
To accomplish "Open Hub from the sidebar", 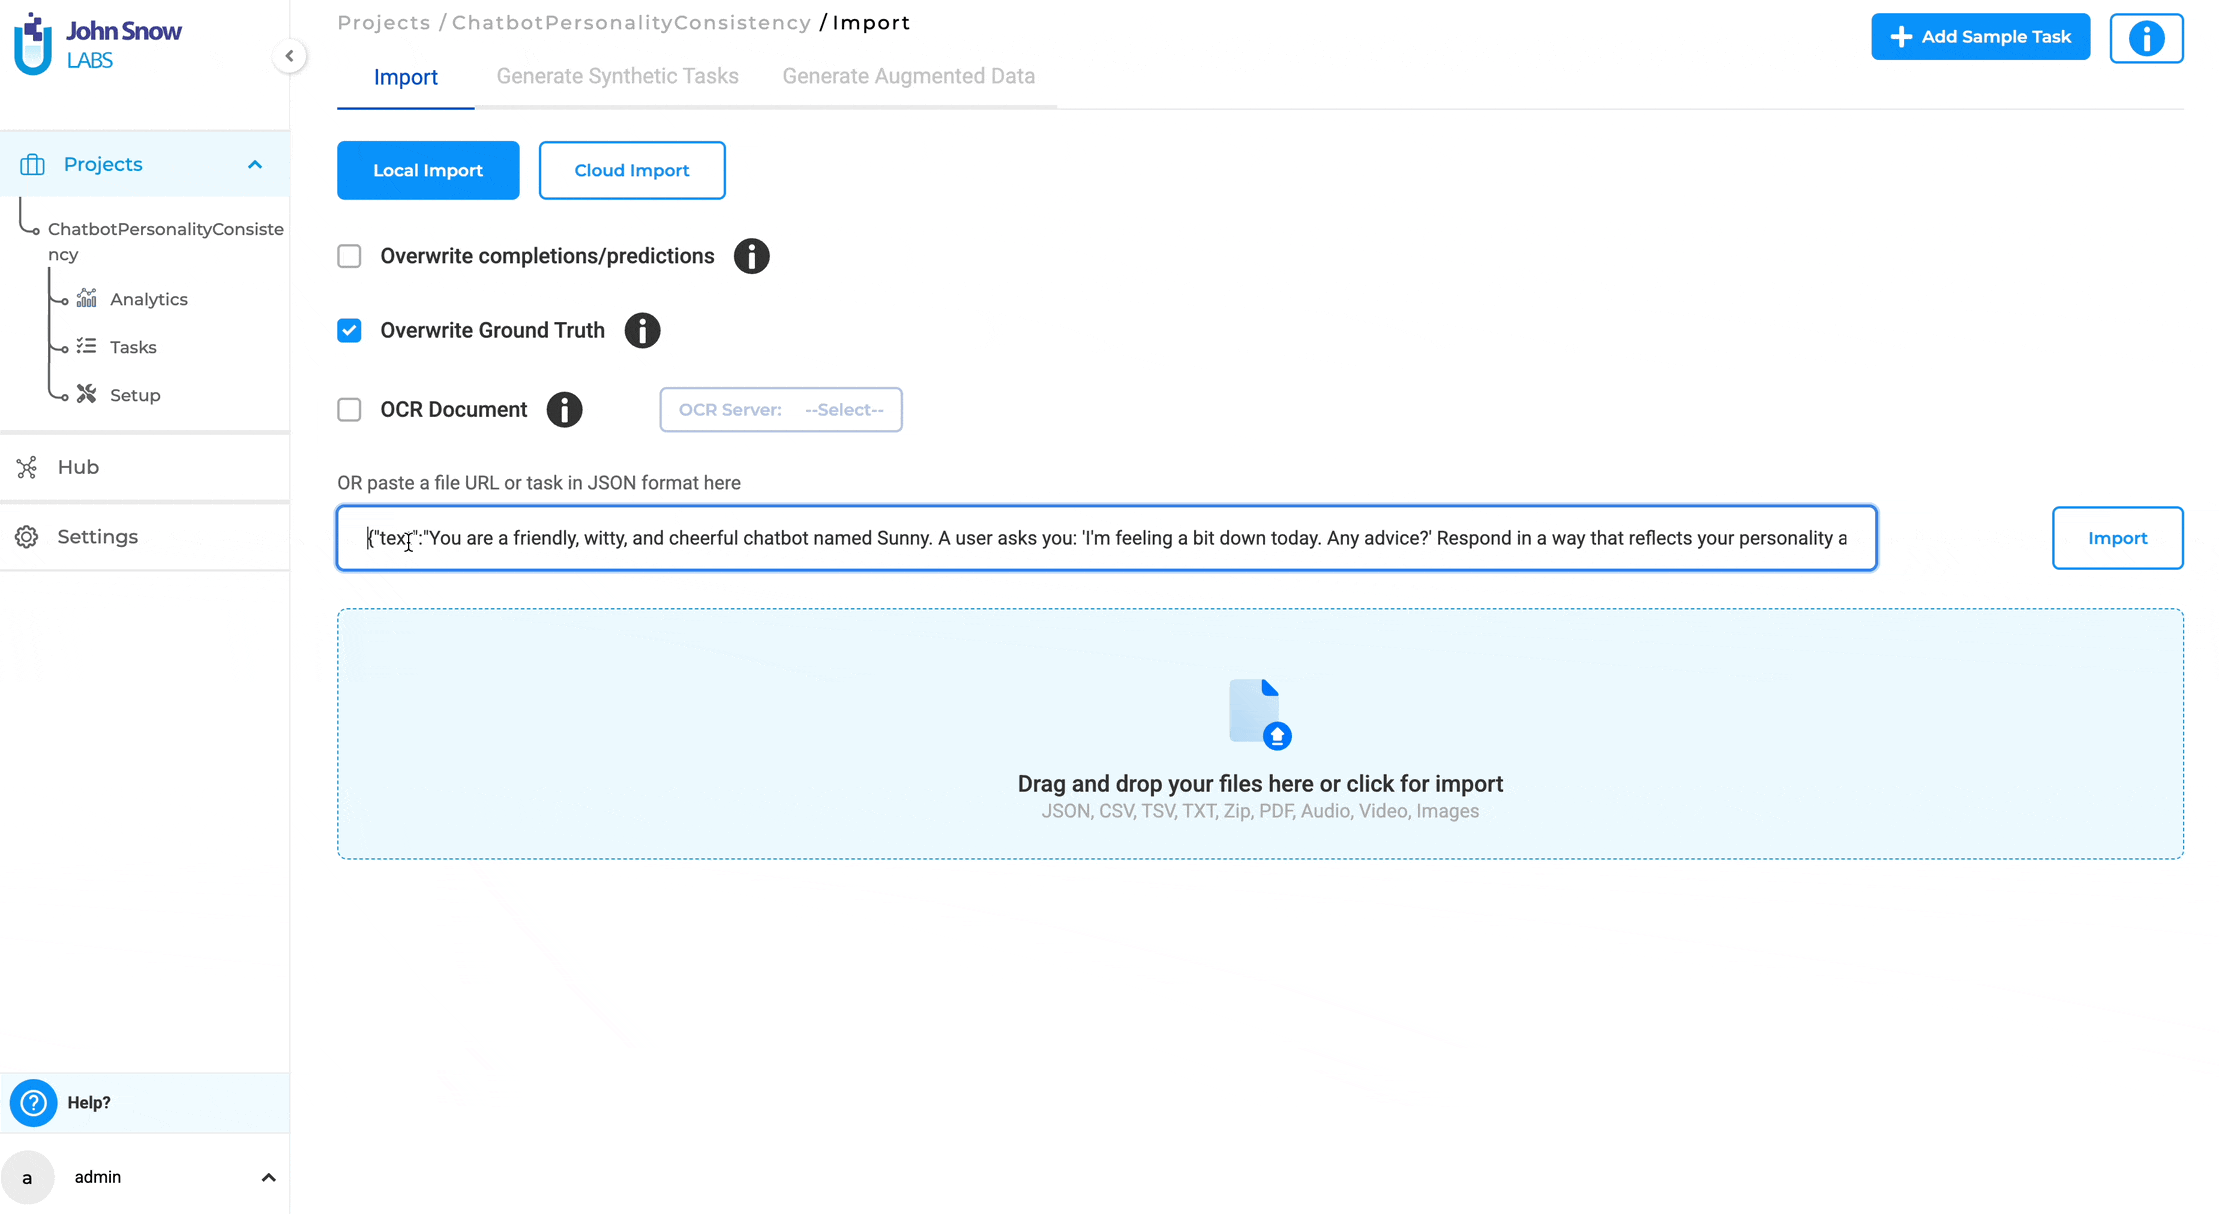I will [78, 467].
